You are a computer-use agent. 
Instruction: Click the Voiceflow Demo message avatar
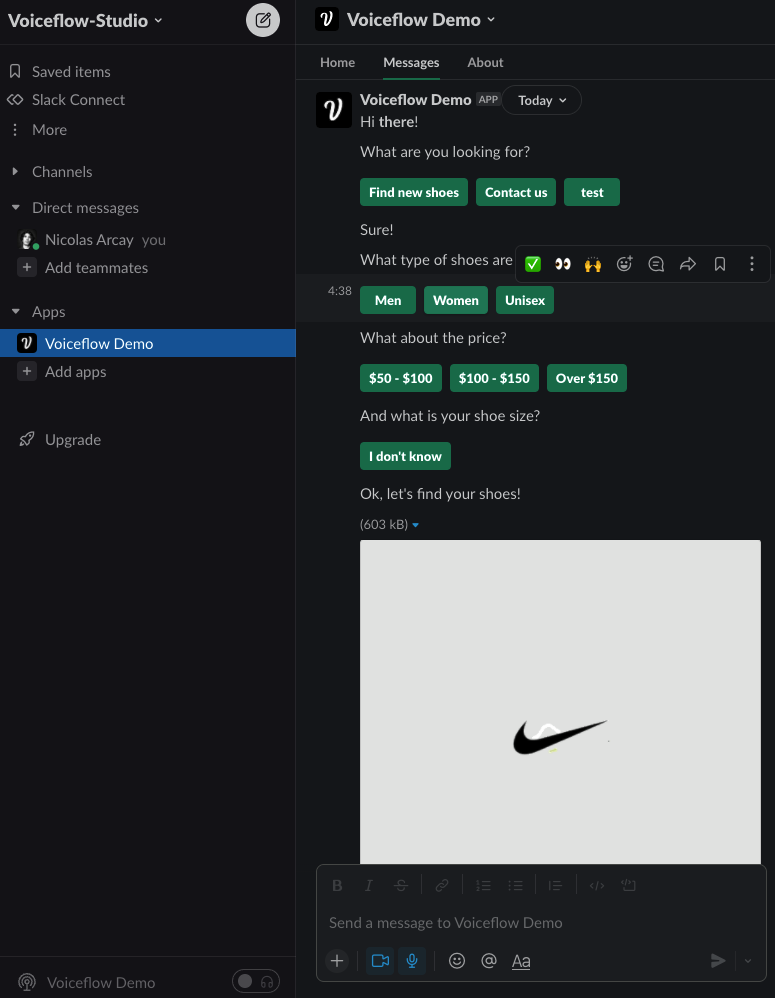(333, 109)
